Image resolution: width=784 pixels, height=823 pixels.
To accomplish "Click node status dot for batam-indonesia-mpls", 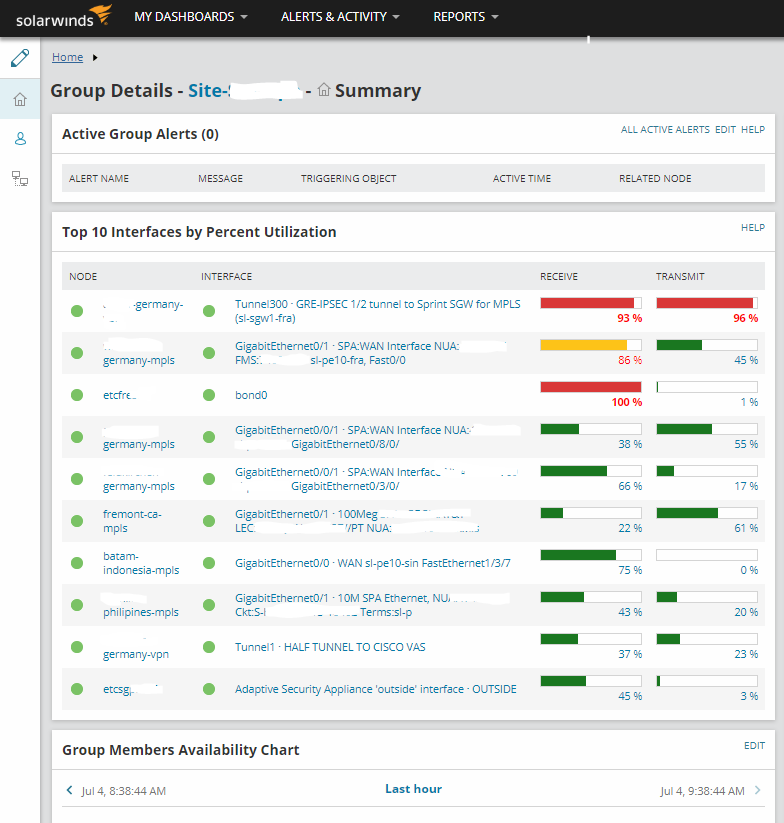I will click(77, 563).
